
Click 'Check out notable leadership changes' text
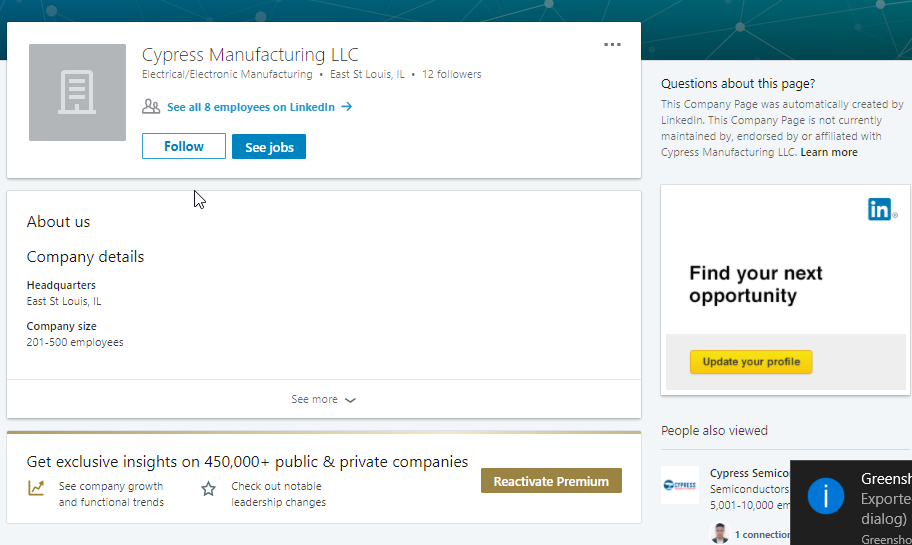pyautogui.click(x=279, y=494)
